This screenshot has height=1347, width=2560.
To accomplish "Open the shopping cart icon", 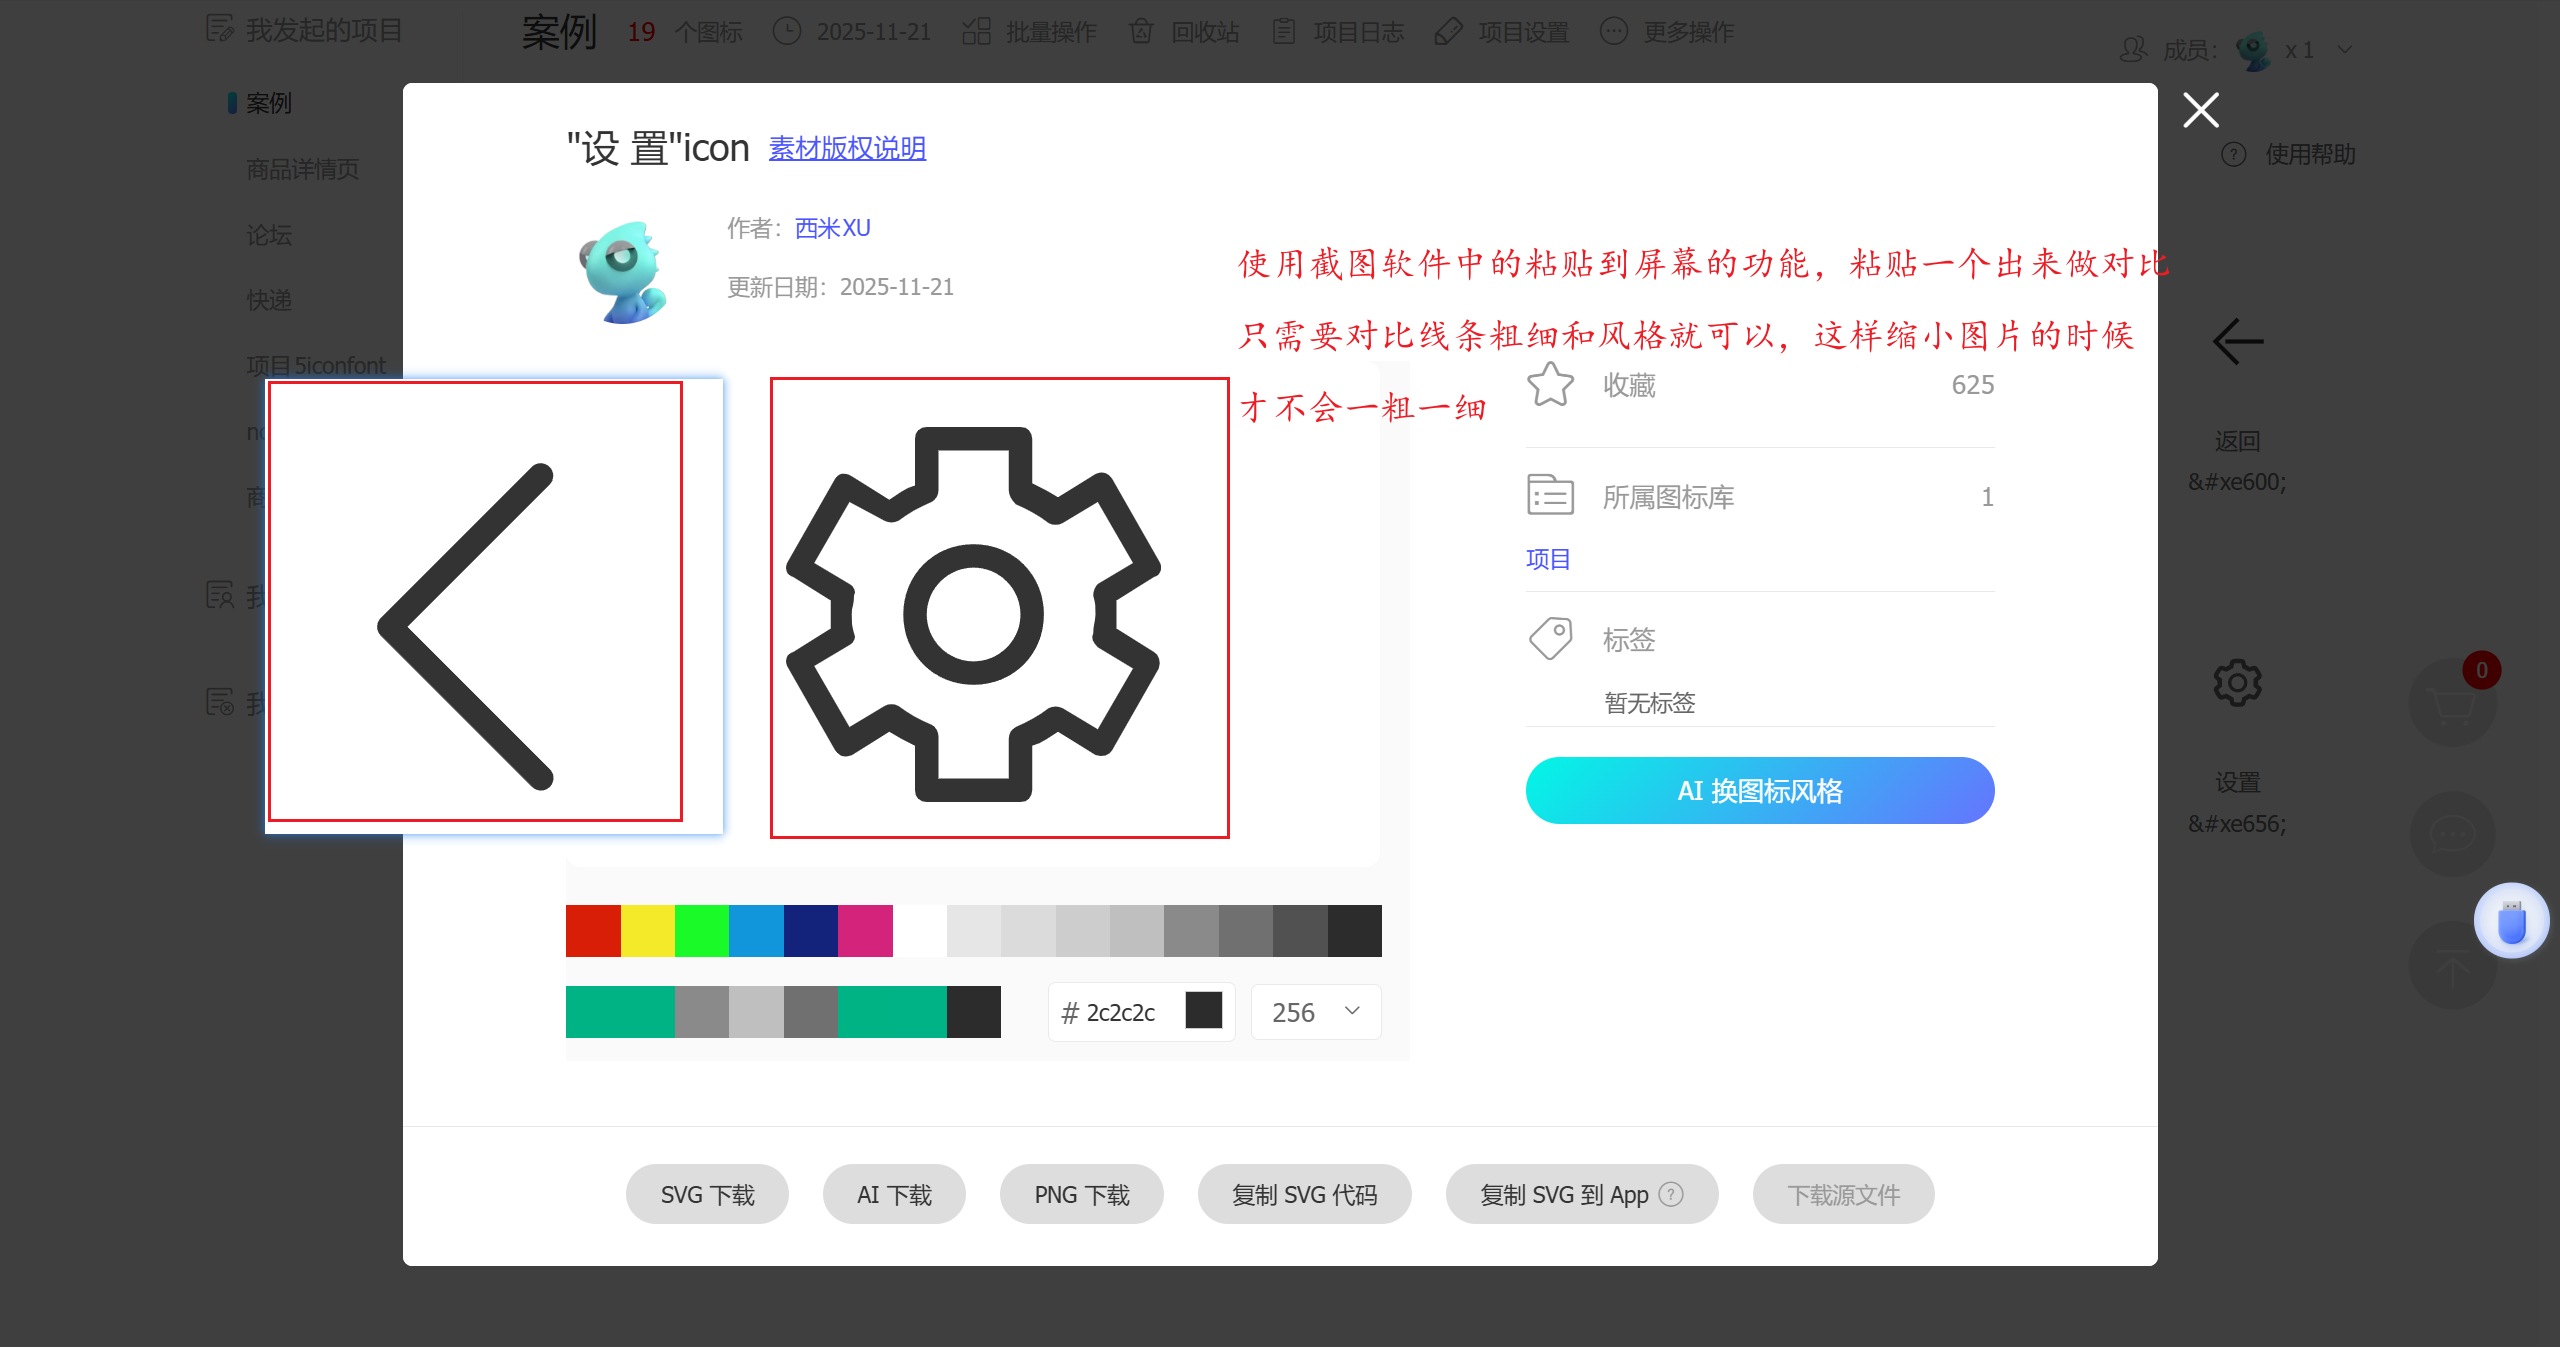I will tap(2452, 705).
